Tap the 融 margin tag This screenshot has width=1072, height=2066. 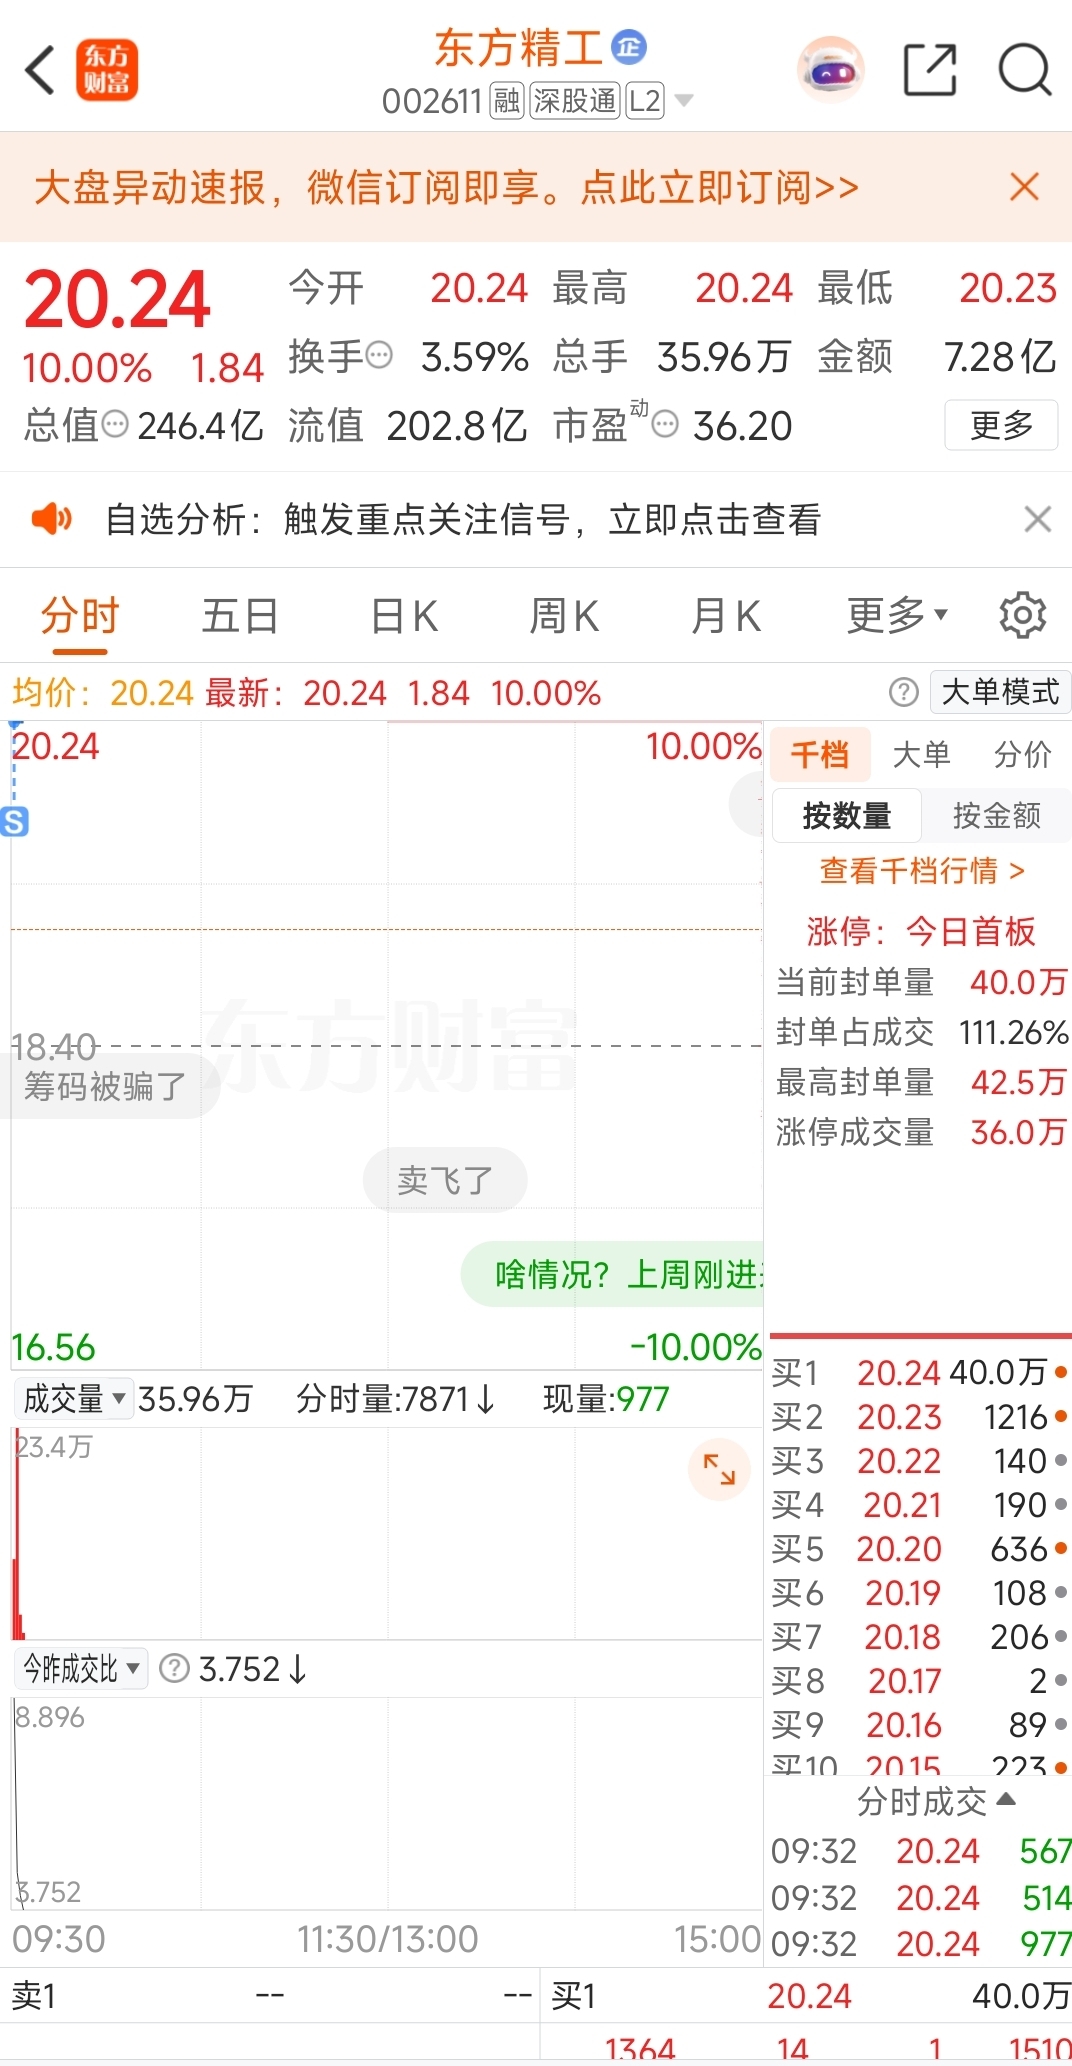(x=507, y=101)
